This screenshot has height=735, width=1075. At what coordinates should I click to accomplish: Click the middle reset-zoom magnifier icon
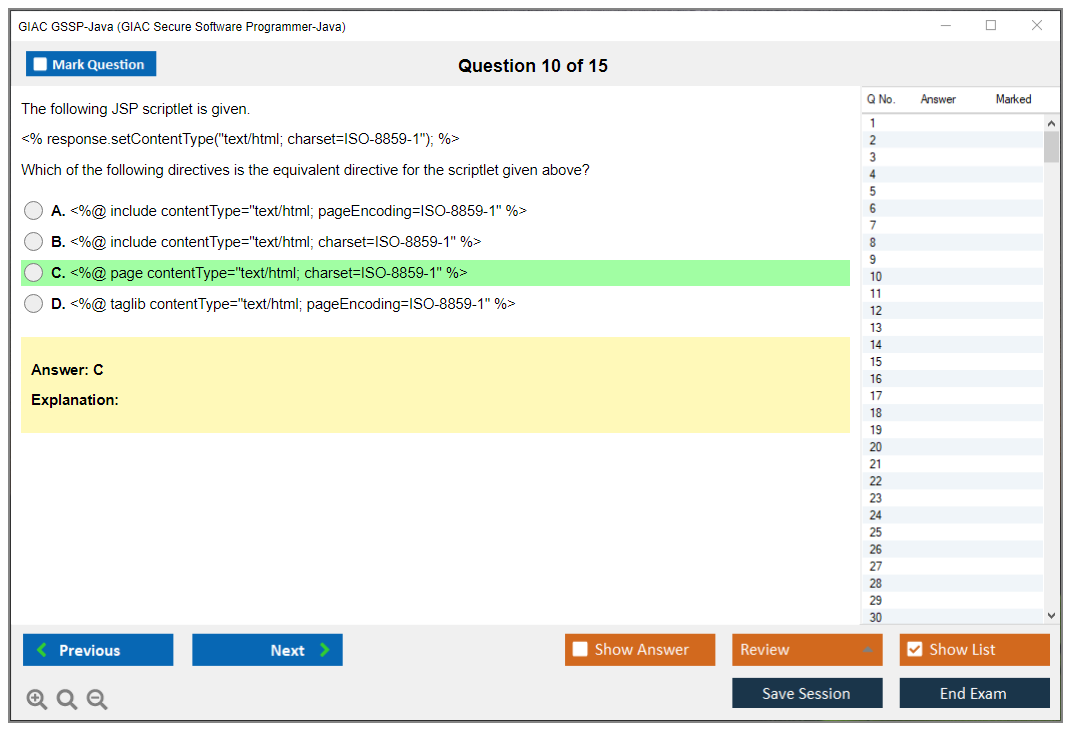click(x=66, y=699)
